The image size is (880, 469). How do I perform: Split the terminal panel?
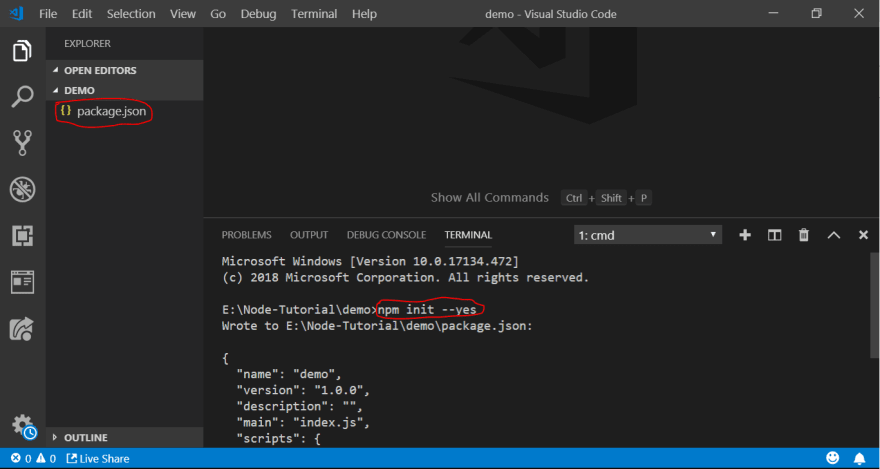[x=774, y=235]
